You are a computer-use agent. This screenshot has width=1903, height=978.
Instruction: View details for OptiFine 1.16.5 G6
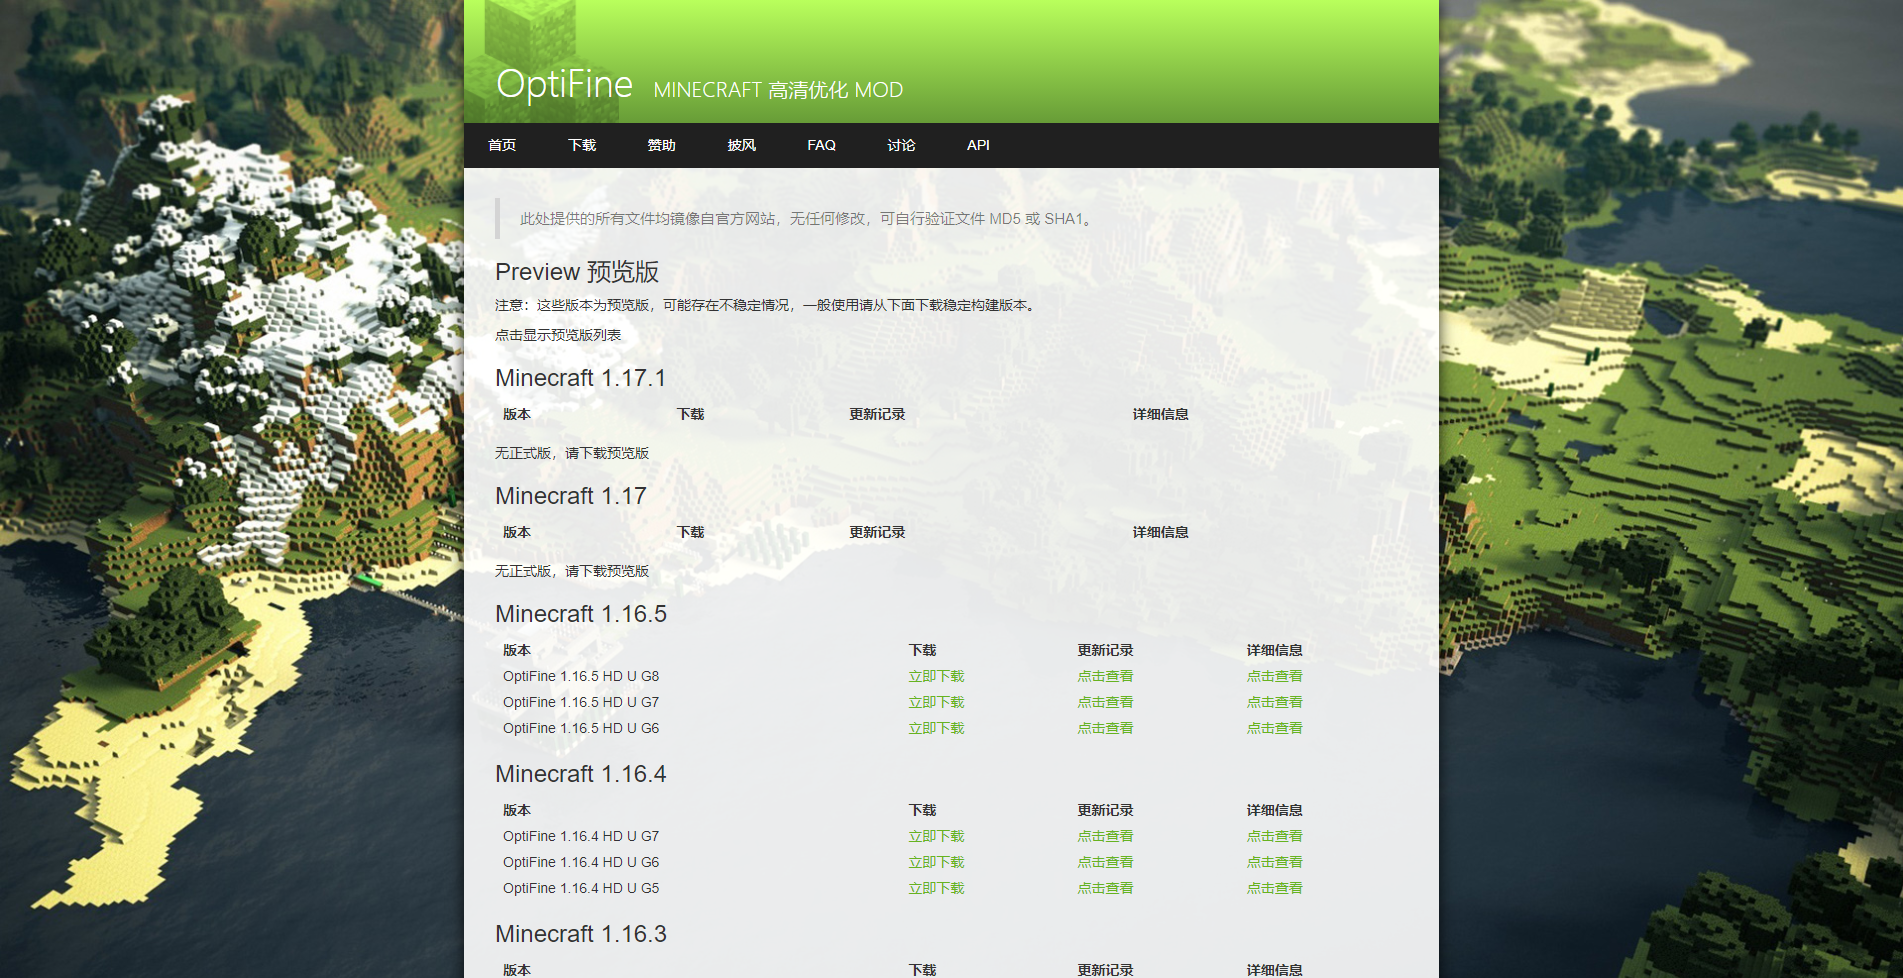pos(1274,728)
